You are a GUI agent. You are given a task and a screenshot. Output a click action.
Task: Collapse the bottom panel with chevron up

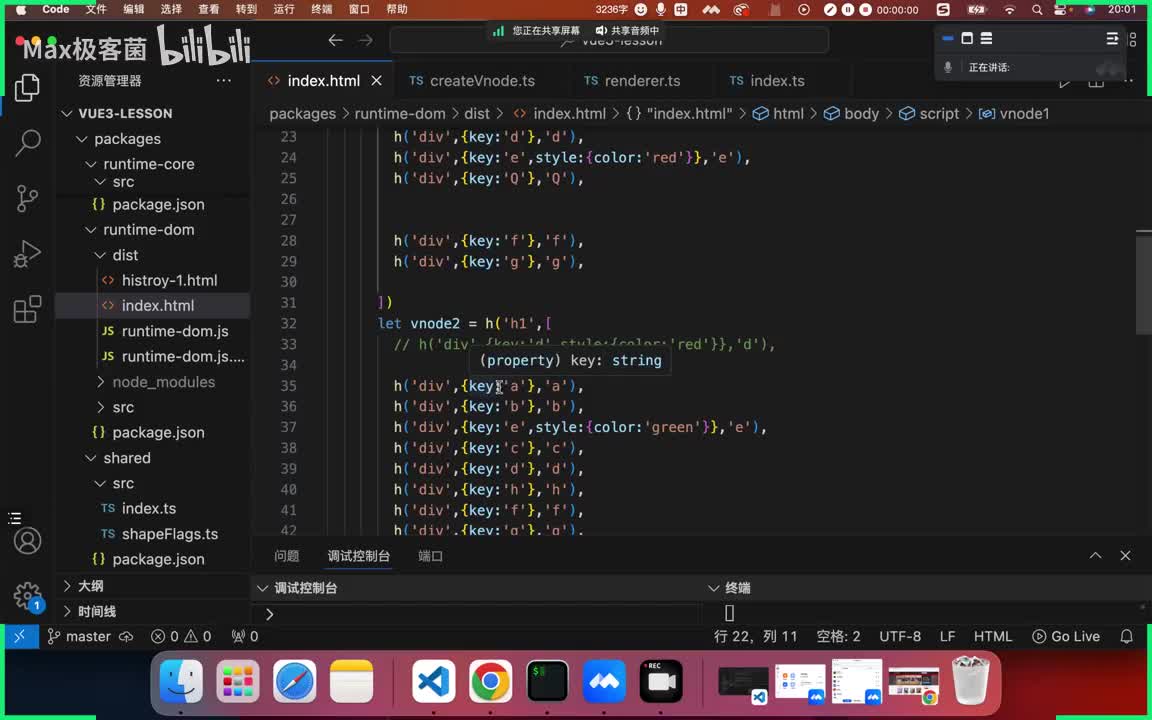(1095, 556)
